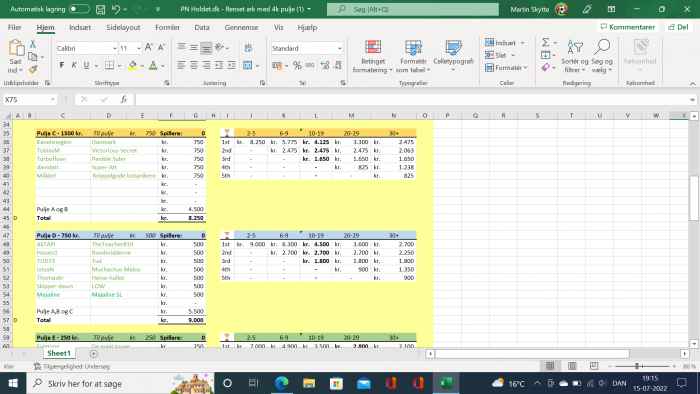Open Sortér og filtrer menu
Viewport: 700px width, 394px height.
coord(575,57)
